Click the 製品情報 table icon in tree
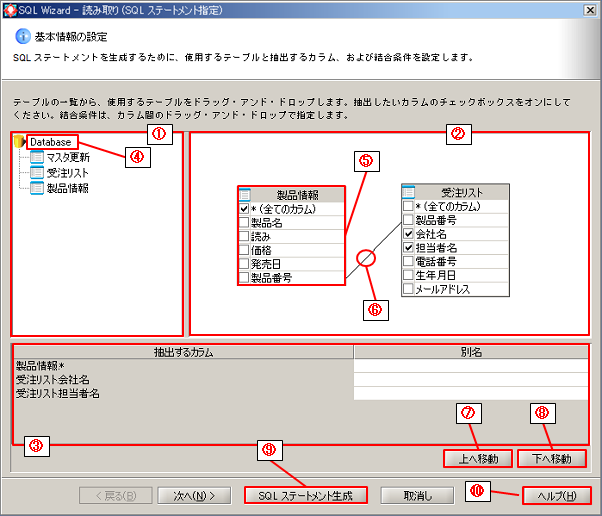 tap(37, 188)
